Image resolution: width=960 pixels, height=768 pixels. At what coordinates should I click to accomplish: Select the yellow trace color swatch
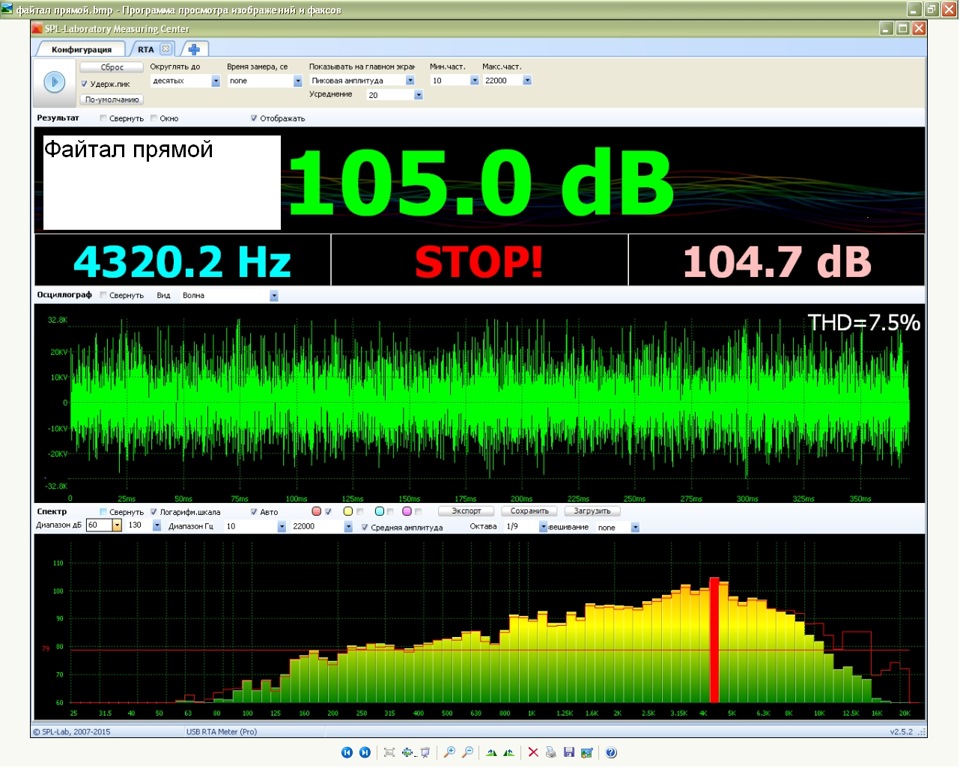tap(348, 511)
